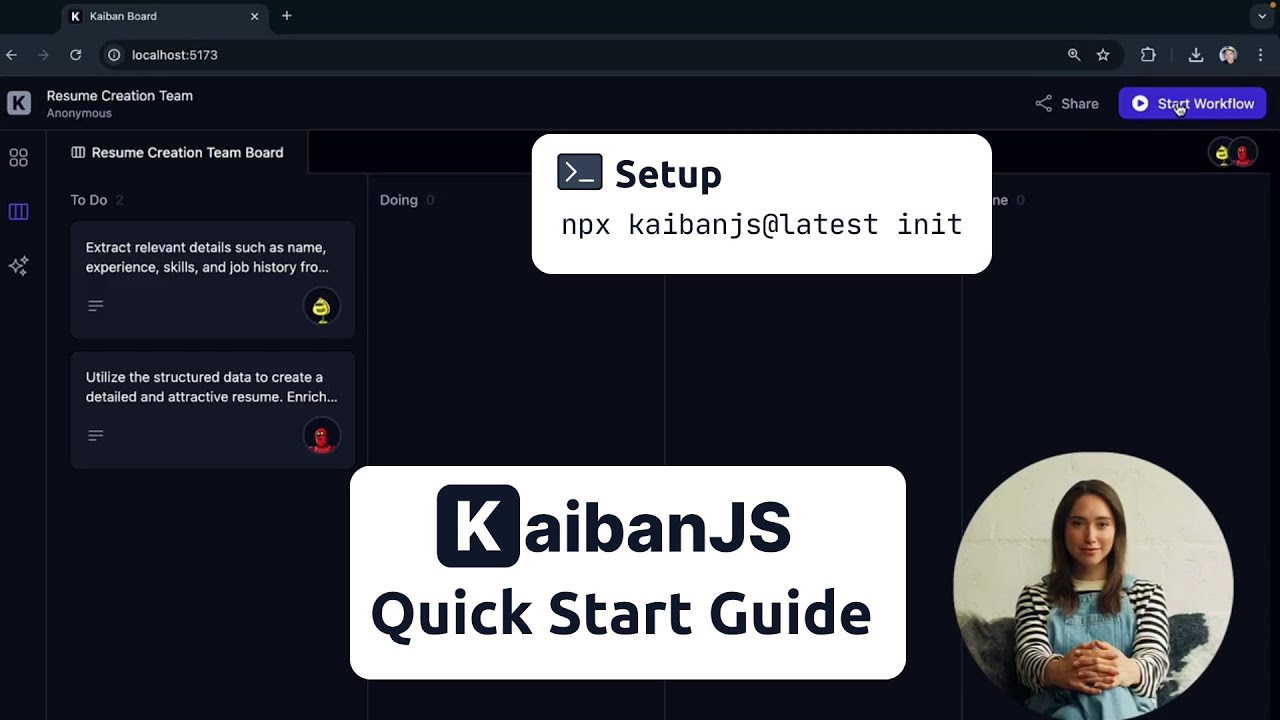Click the Kaiban K logo in the app header
1280x720 pixels.
[x=19, y=103]
